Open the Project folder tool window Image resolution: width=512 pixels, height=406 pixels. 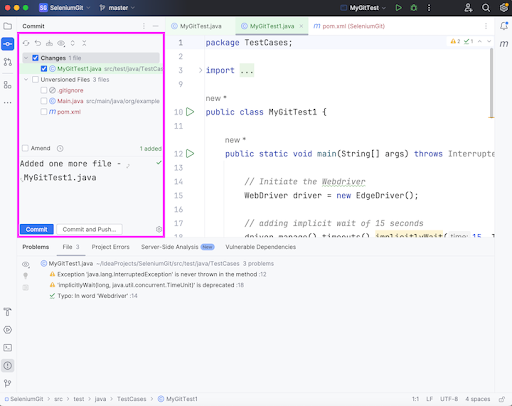pyautogui.click(x=7, y=26)
